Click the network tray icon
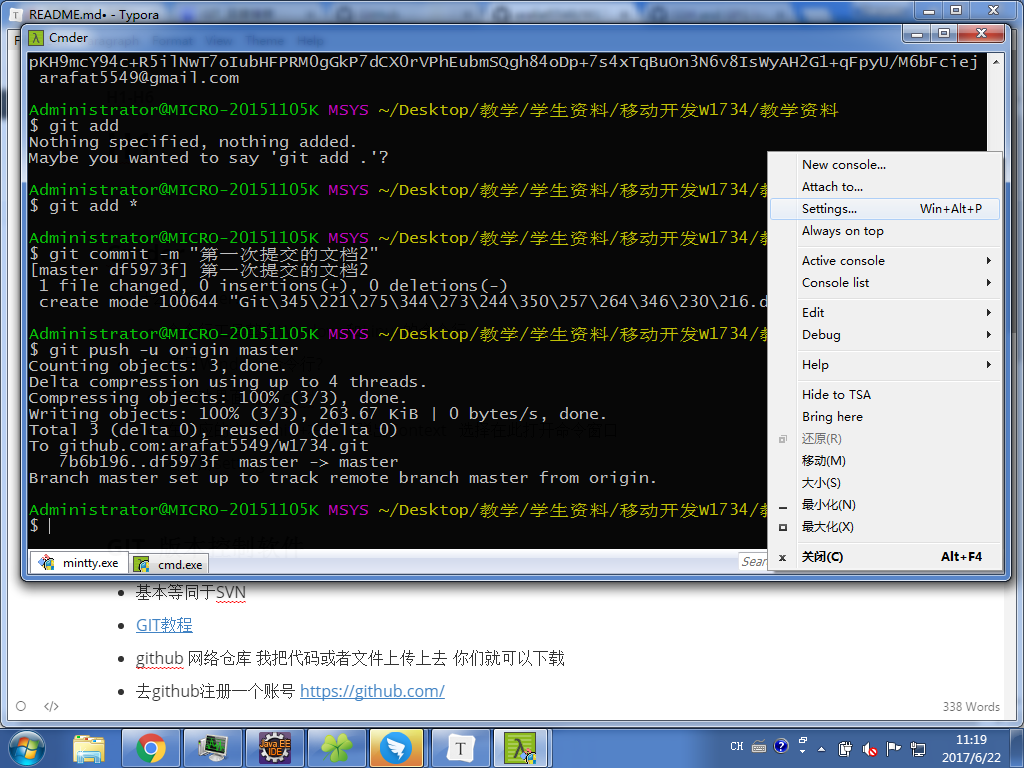Image resolution: width=1024 pixels, height=768 pixels. coord(918,749)
